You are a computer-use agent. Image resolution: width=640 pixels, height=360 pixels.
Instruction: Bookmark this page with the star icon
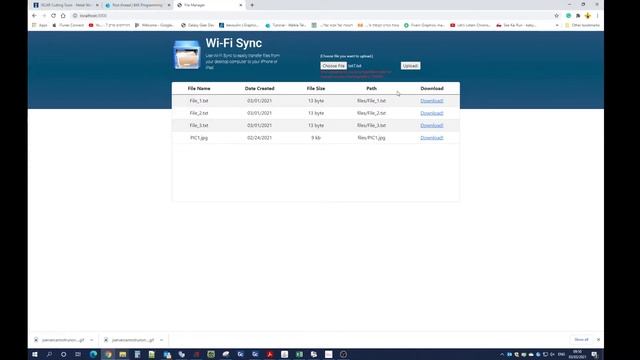point(557,16)
